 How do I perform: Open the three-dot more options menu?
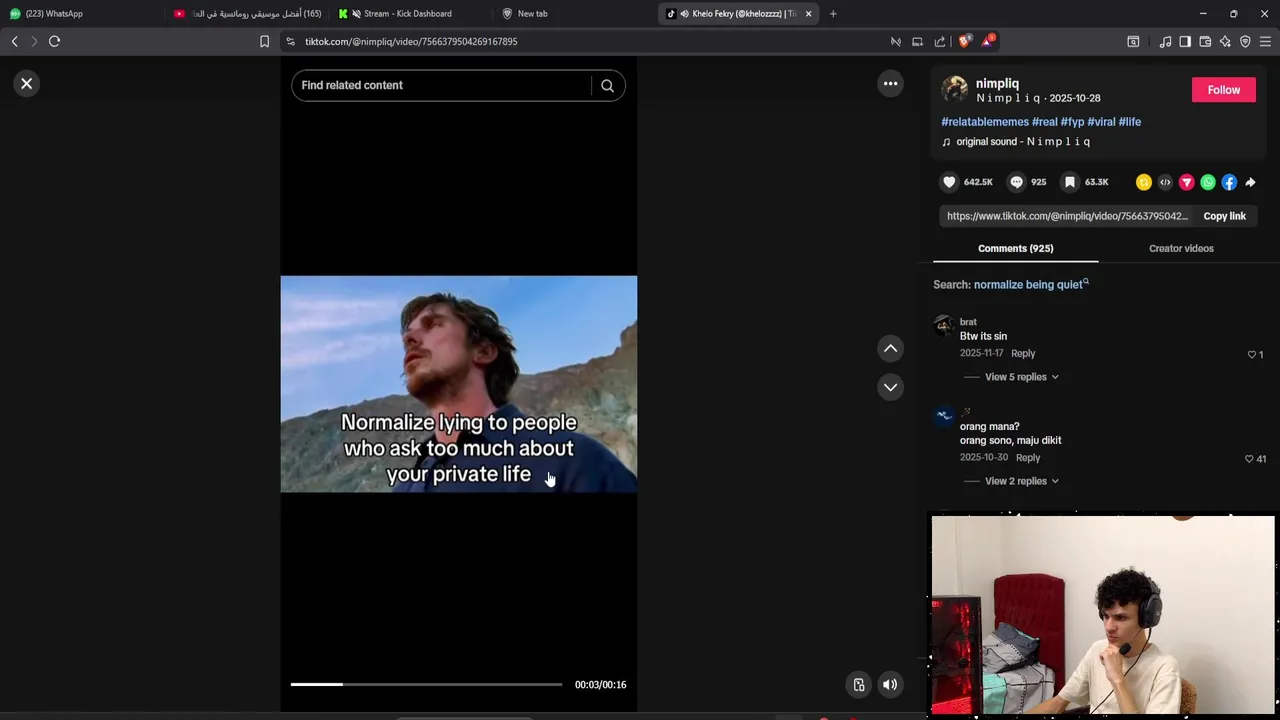(890, 84)
